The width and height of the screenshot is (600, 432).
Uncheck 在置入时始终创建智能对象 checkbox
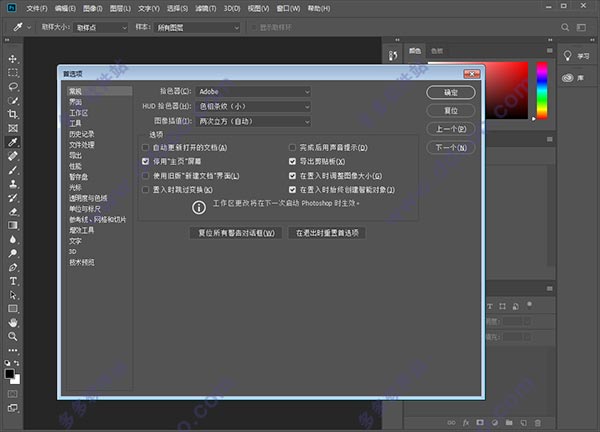coord(292,189)
